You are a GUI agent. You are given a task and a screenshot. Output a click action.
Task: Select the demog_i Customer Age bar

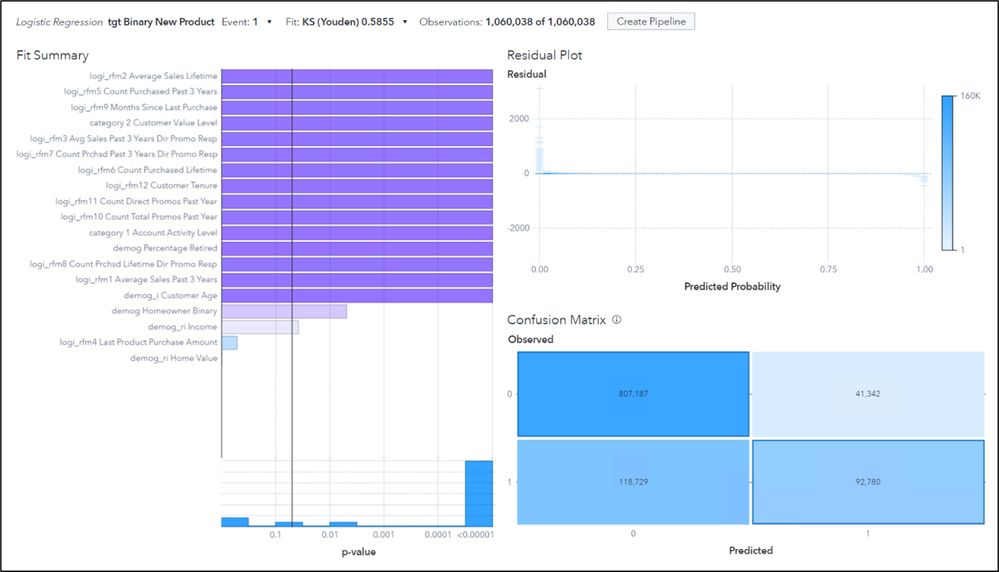click(x=356, y=296)
